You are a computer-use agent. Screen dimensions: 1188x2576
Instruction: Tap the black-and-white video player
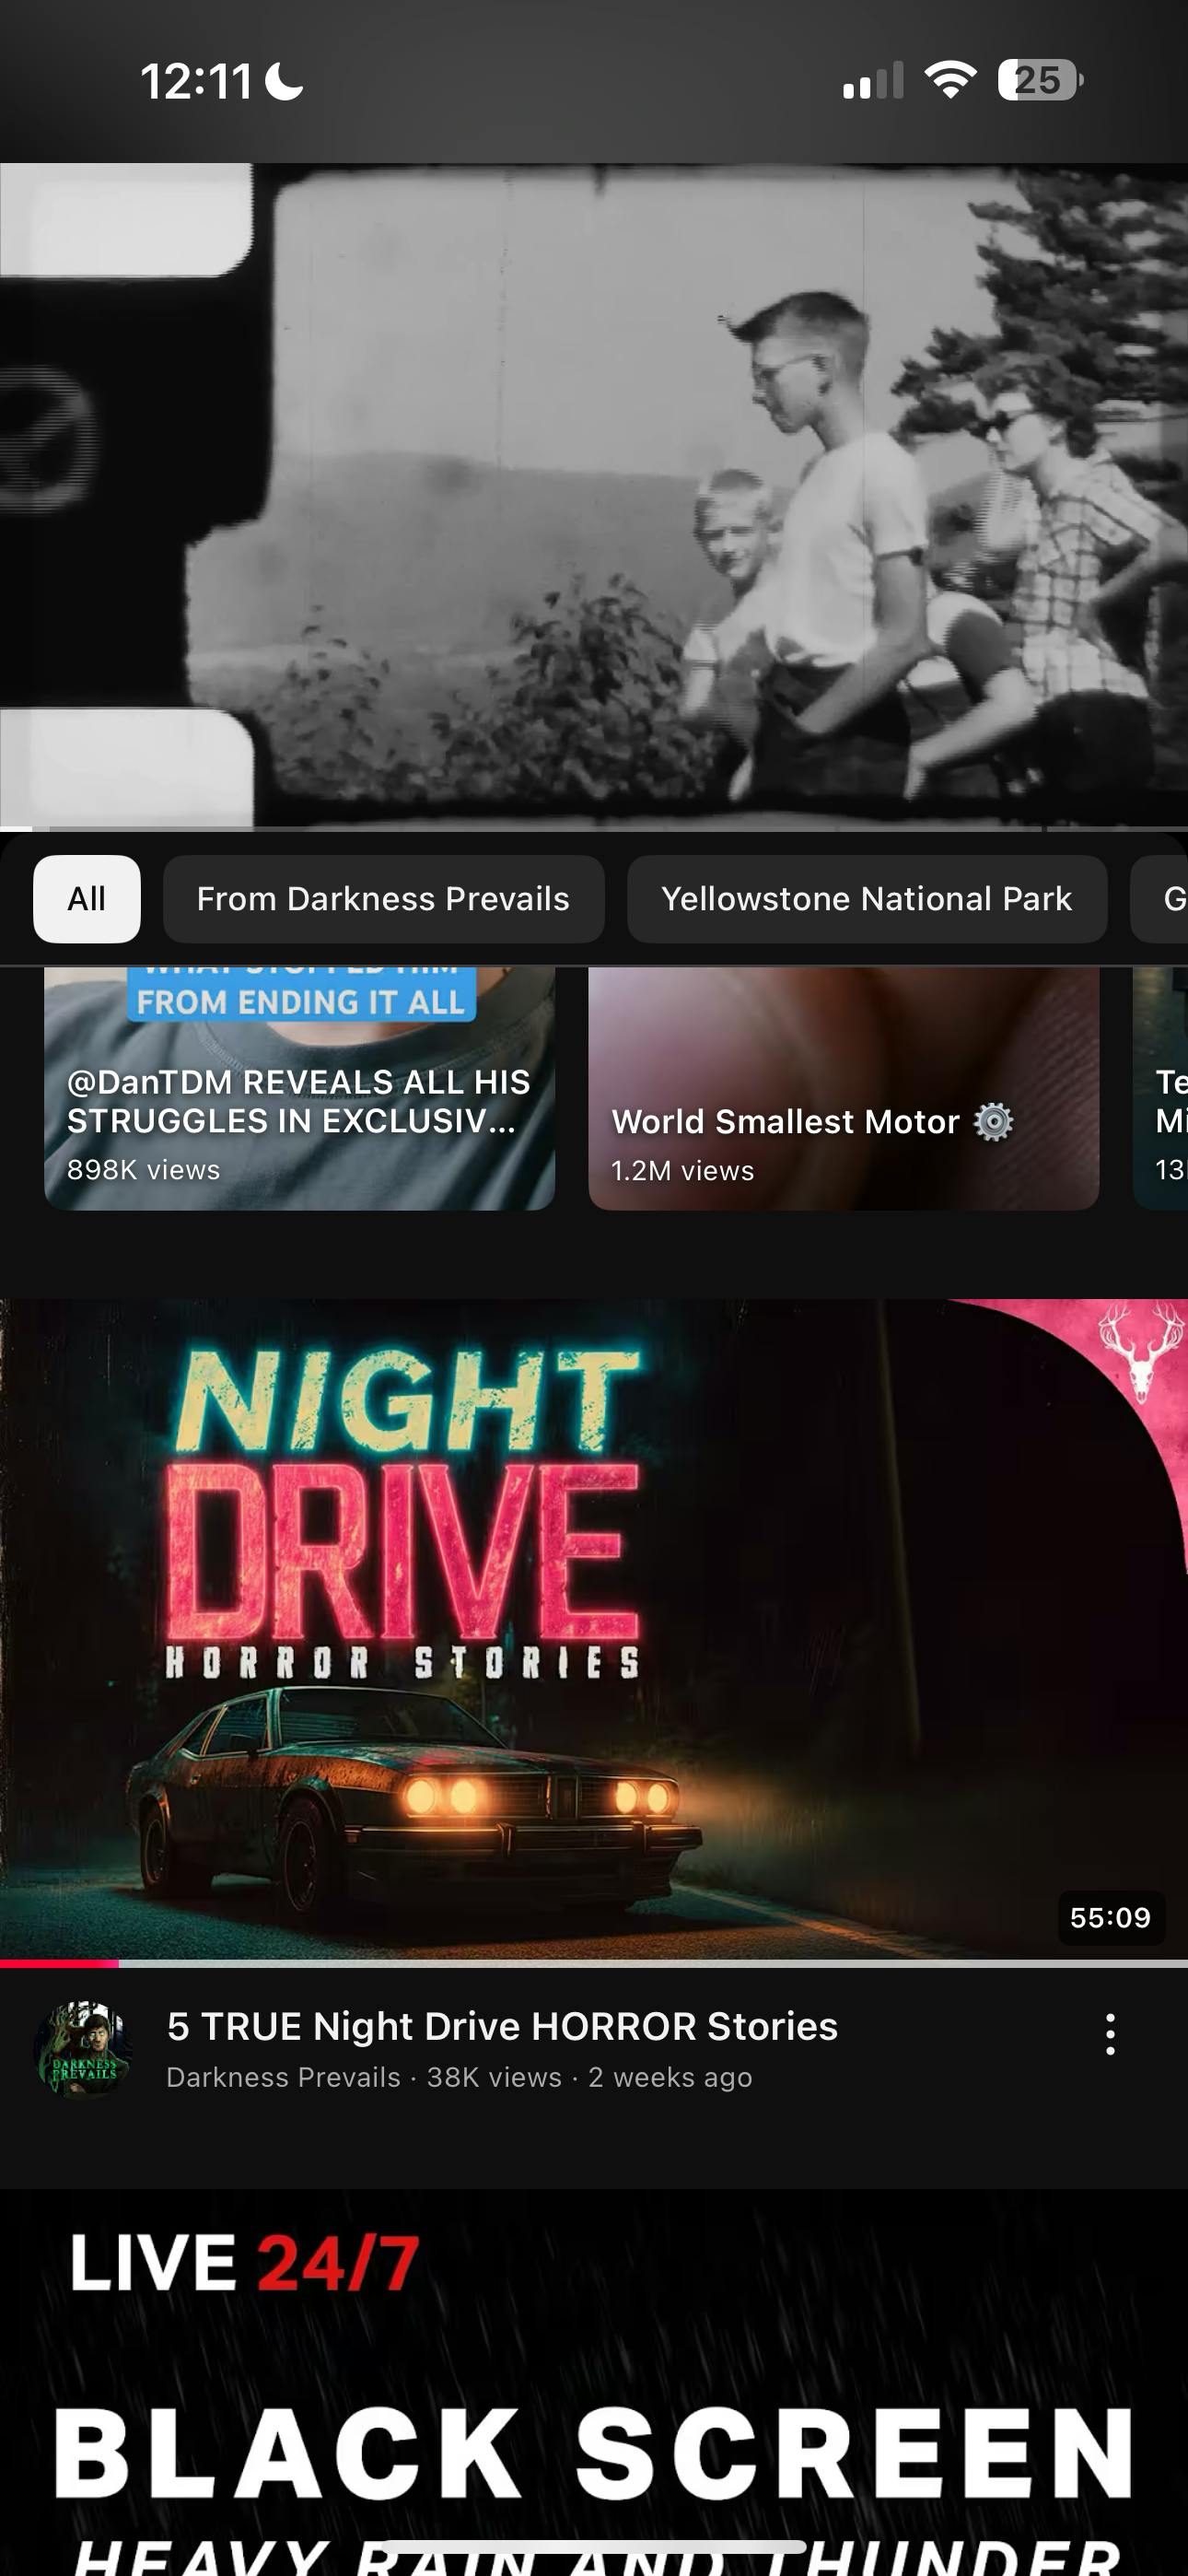594,496
